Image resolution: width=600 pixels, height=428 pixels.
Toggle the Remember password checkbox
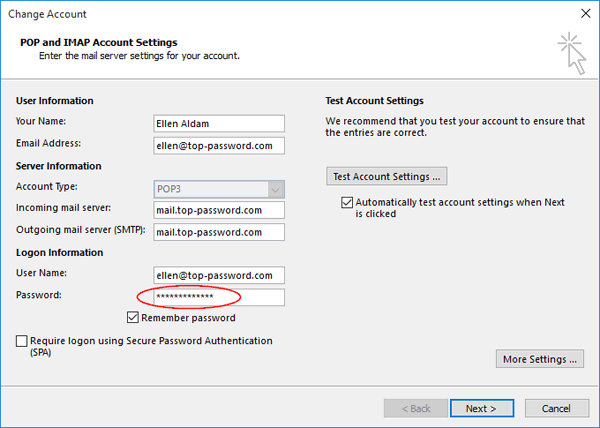coord(134,318)
